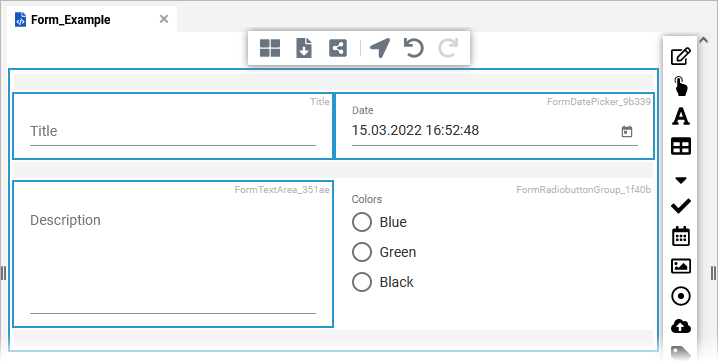
Task: Select the Black radio button
Action: point(362,282)
